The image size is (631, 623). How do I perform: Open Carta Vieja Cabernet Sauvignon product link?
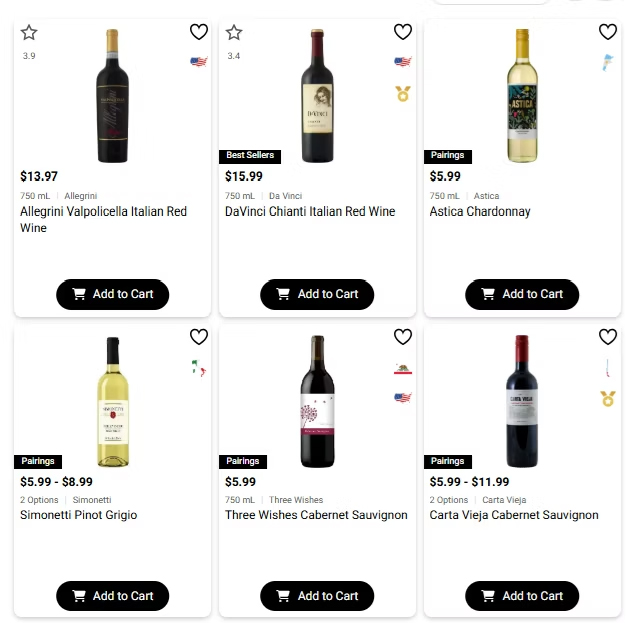pyautogui.click(x=514, y=515)
